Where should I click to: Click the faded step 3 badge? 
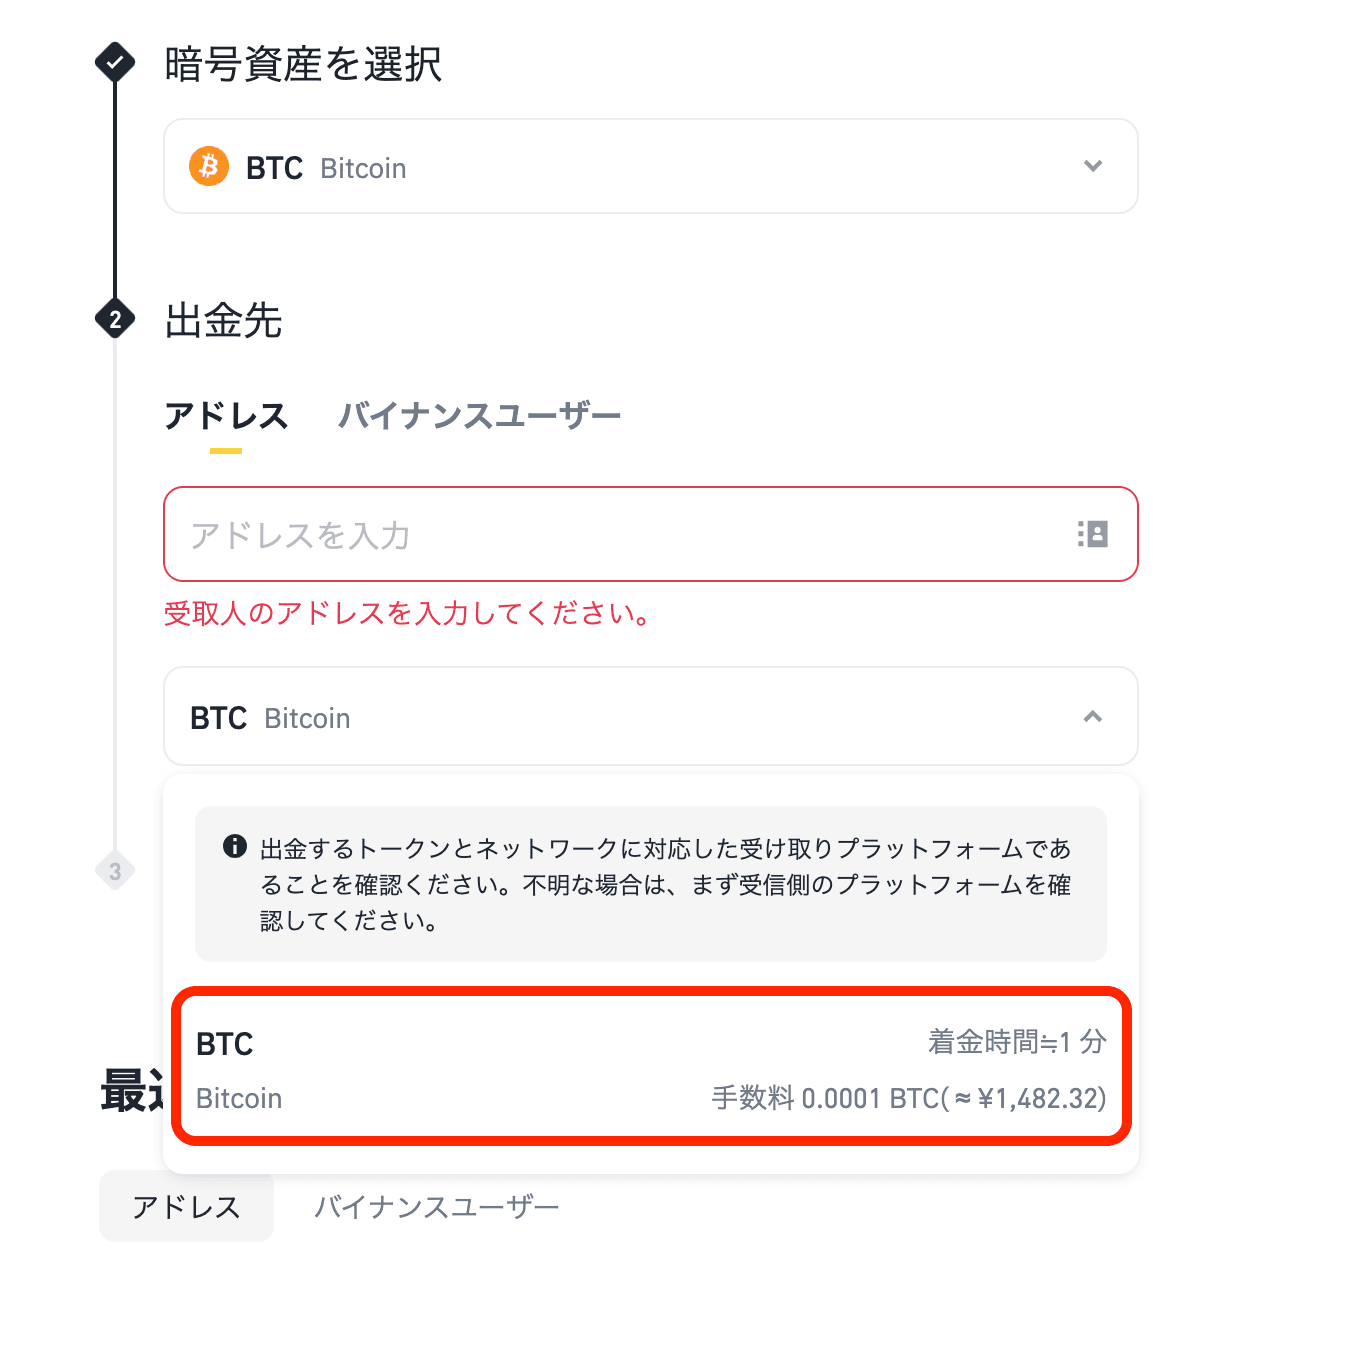coord(115,870)
